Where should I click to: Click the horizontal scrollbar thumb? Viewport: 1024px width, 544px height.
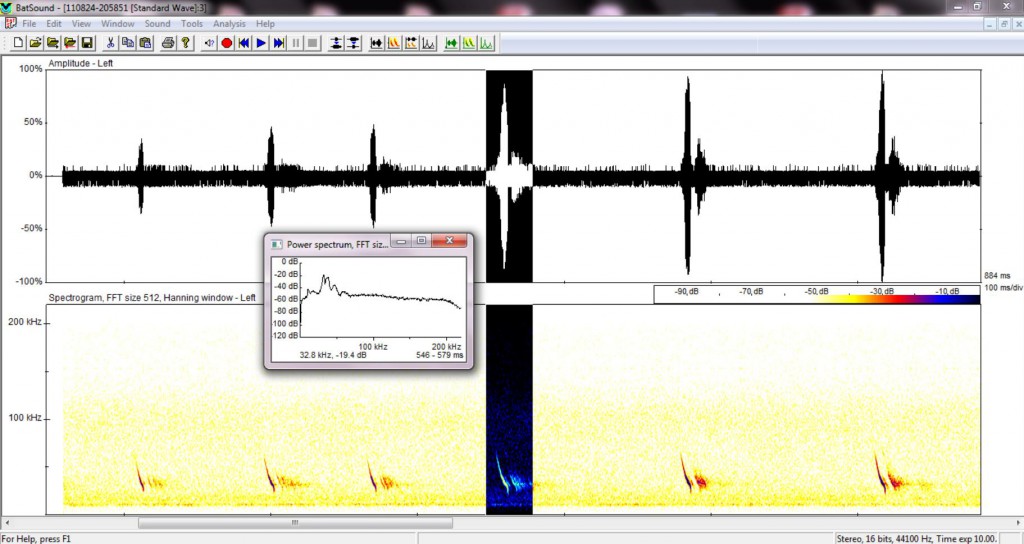pyautogui.click(x=295, y=522)
